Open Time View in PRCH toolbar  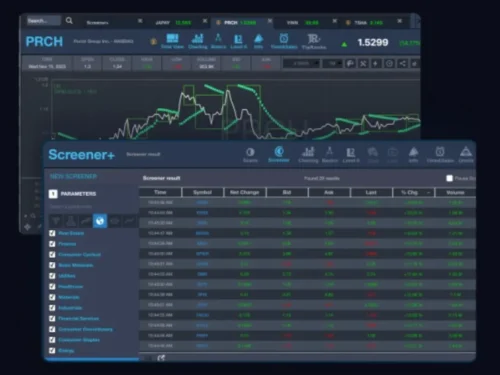click(172, 42)
